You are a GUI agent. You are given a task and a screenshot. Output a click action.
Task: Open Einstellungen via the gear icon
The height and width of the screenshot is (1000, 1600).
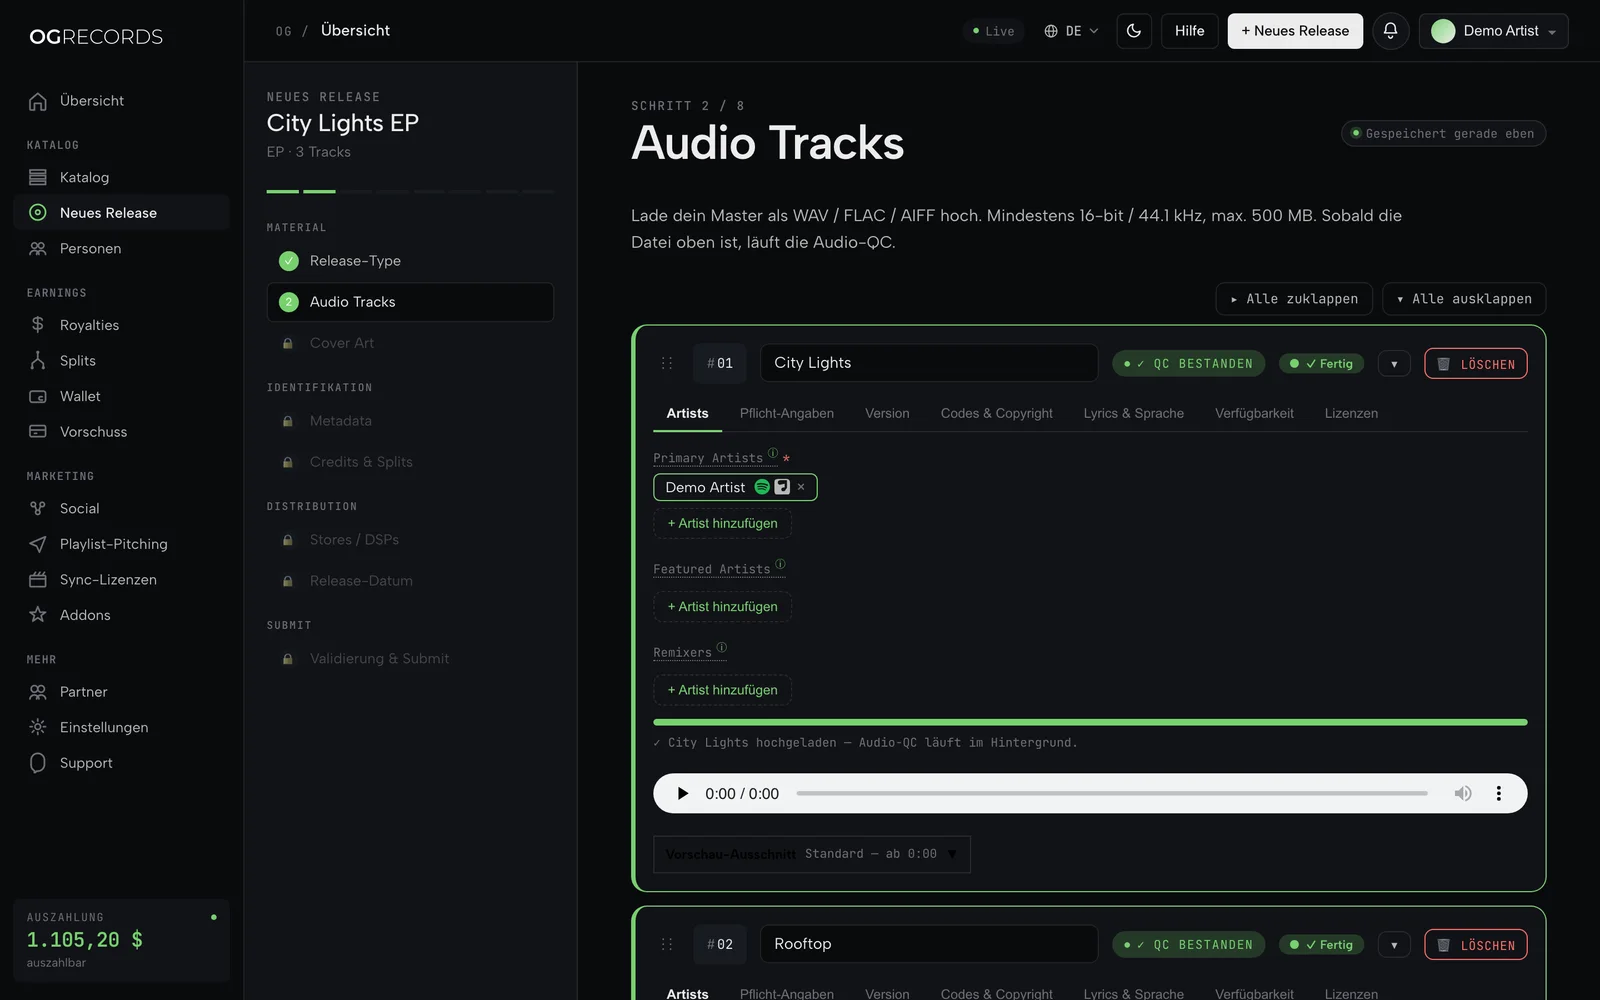point(38,727)
